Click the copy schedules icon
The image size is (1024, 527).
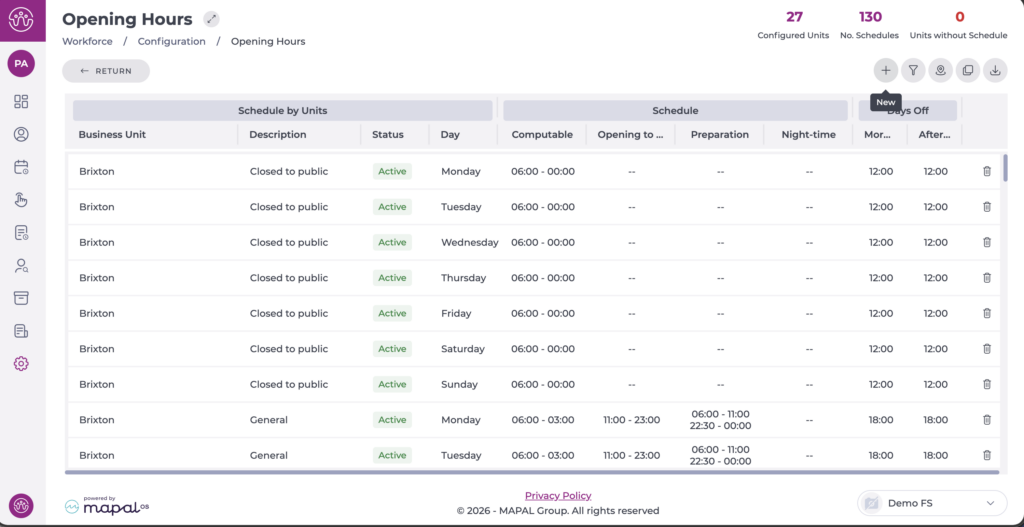click(x=968, y=71)
